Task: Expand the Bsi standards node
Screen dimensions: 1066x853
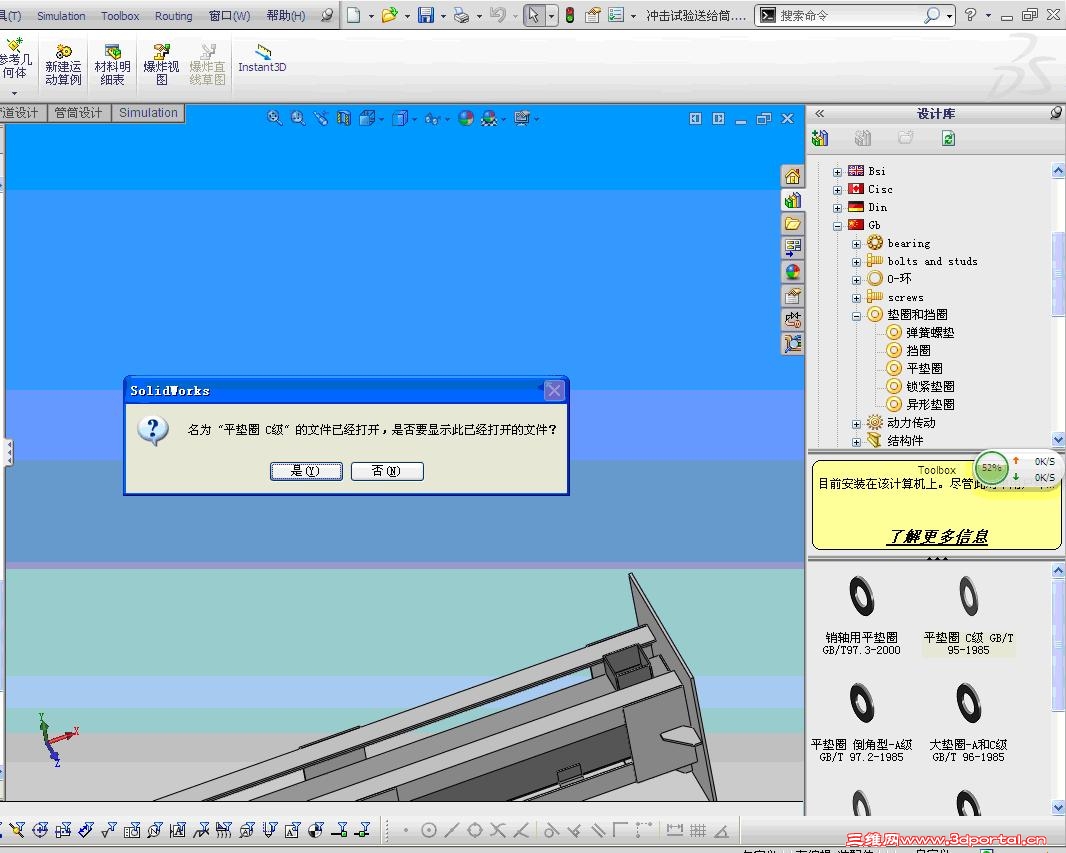Action: point(838,172)
